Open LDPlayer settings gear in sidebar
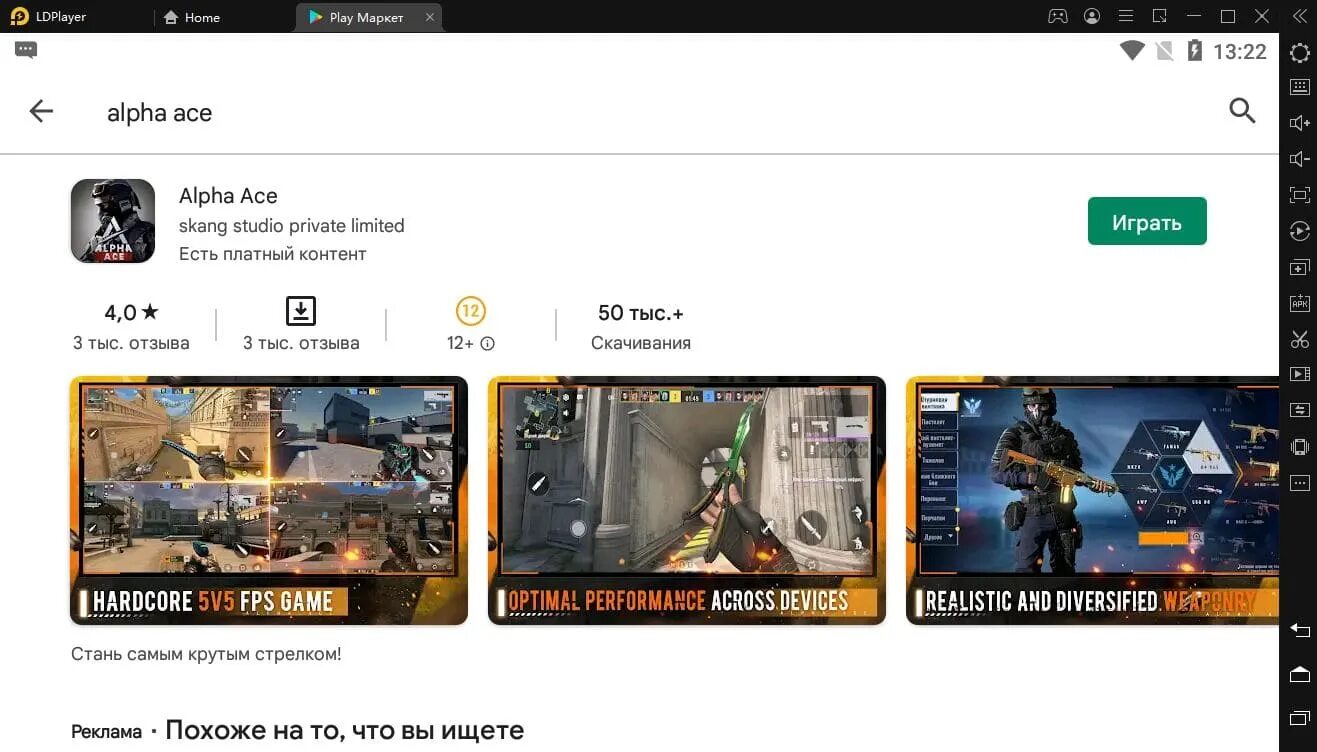Viewport: 1317px width, 752px height. click(1300, 53)
